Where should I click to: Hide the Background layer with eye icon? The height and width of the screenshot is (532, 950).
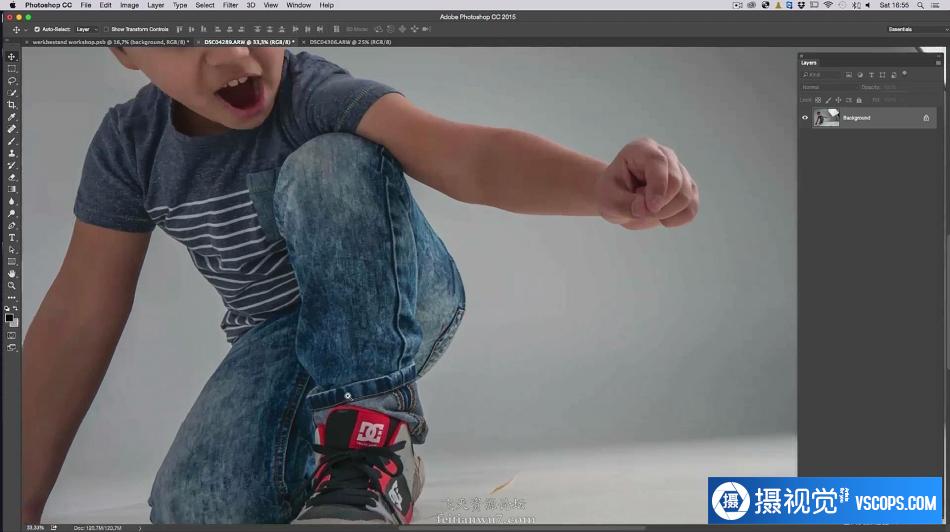pyautogui.click(x=805, y=118)
